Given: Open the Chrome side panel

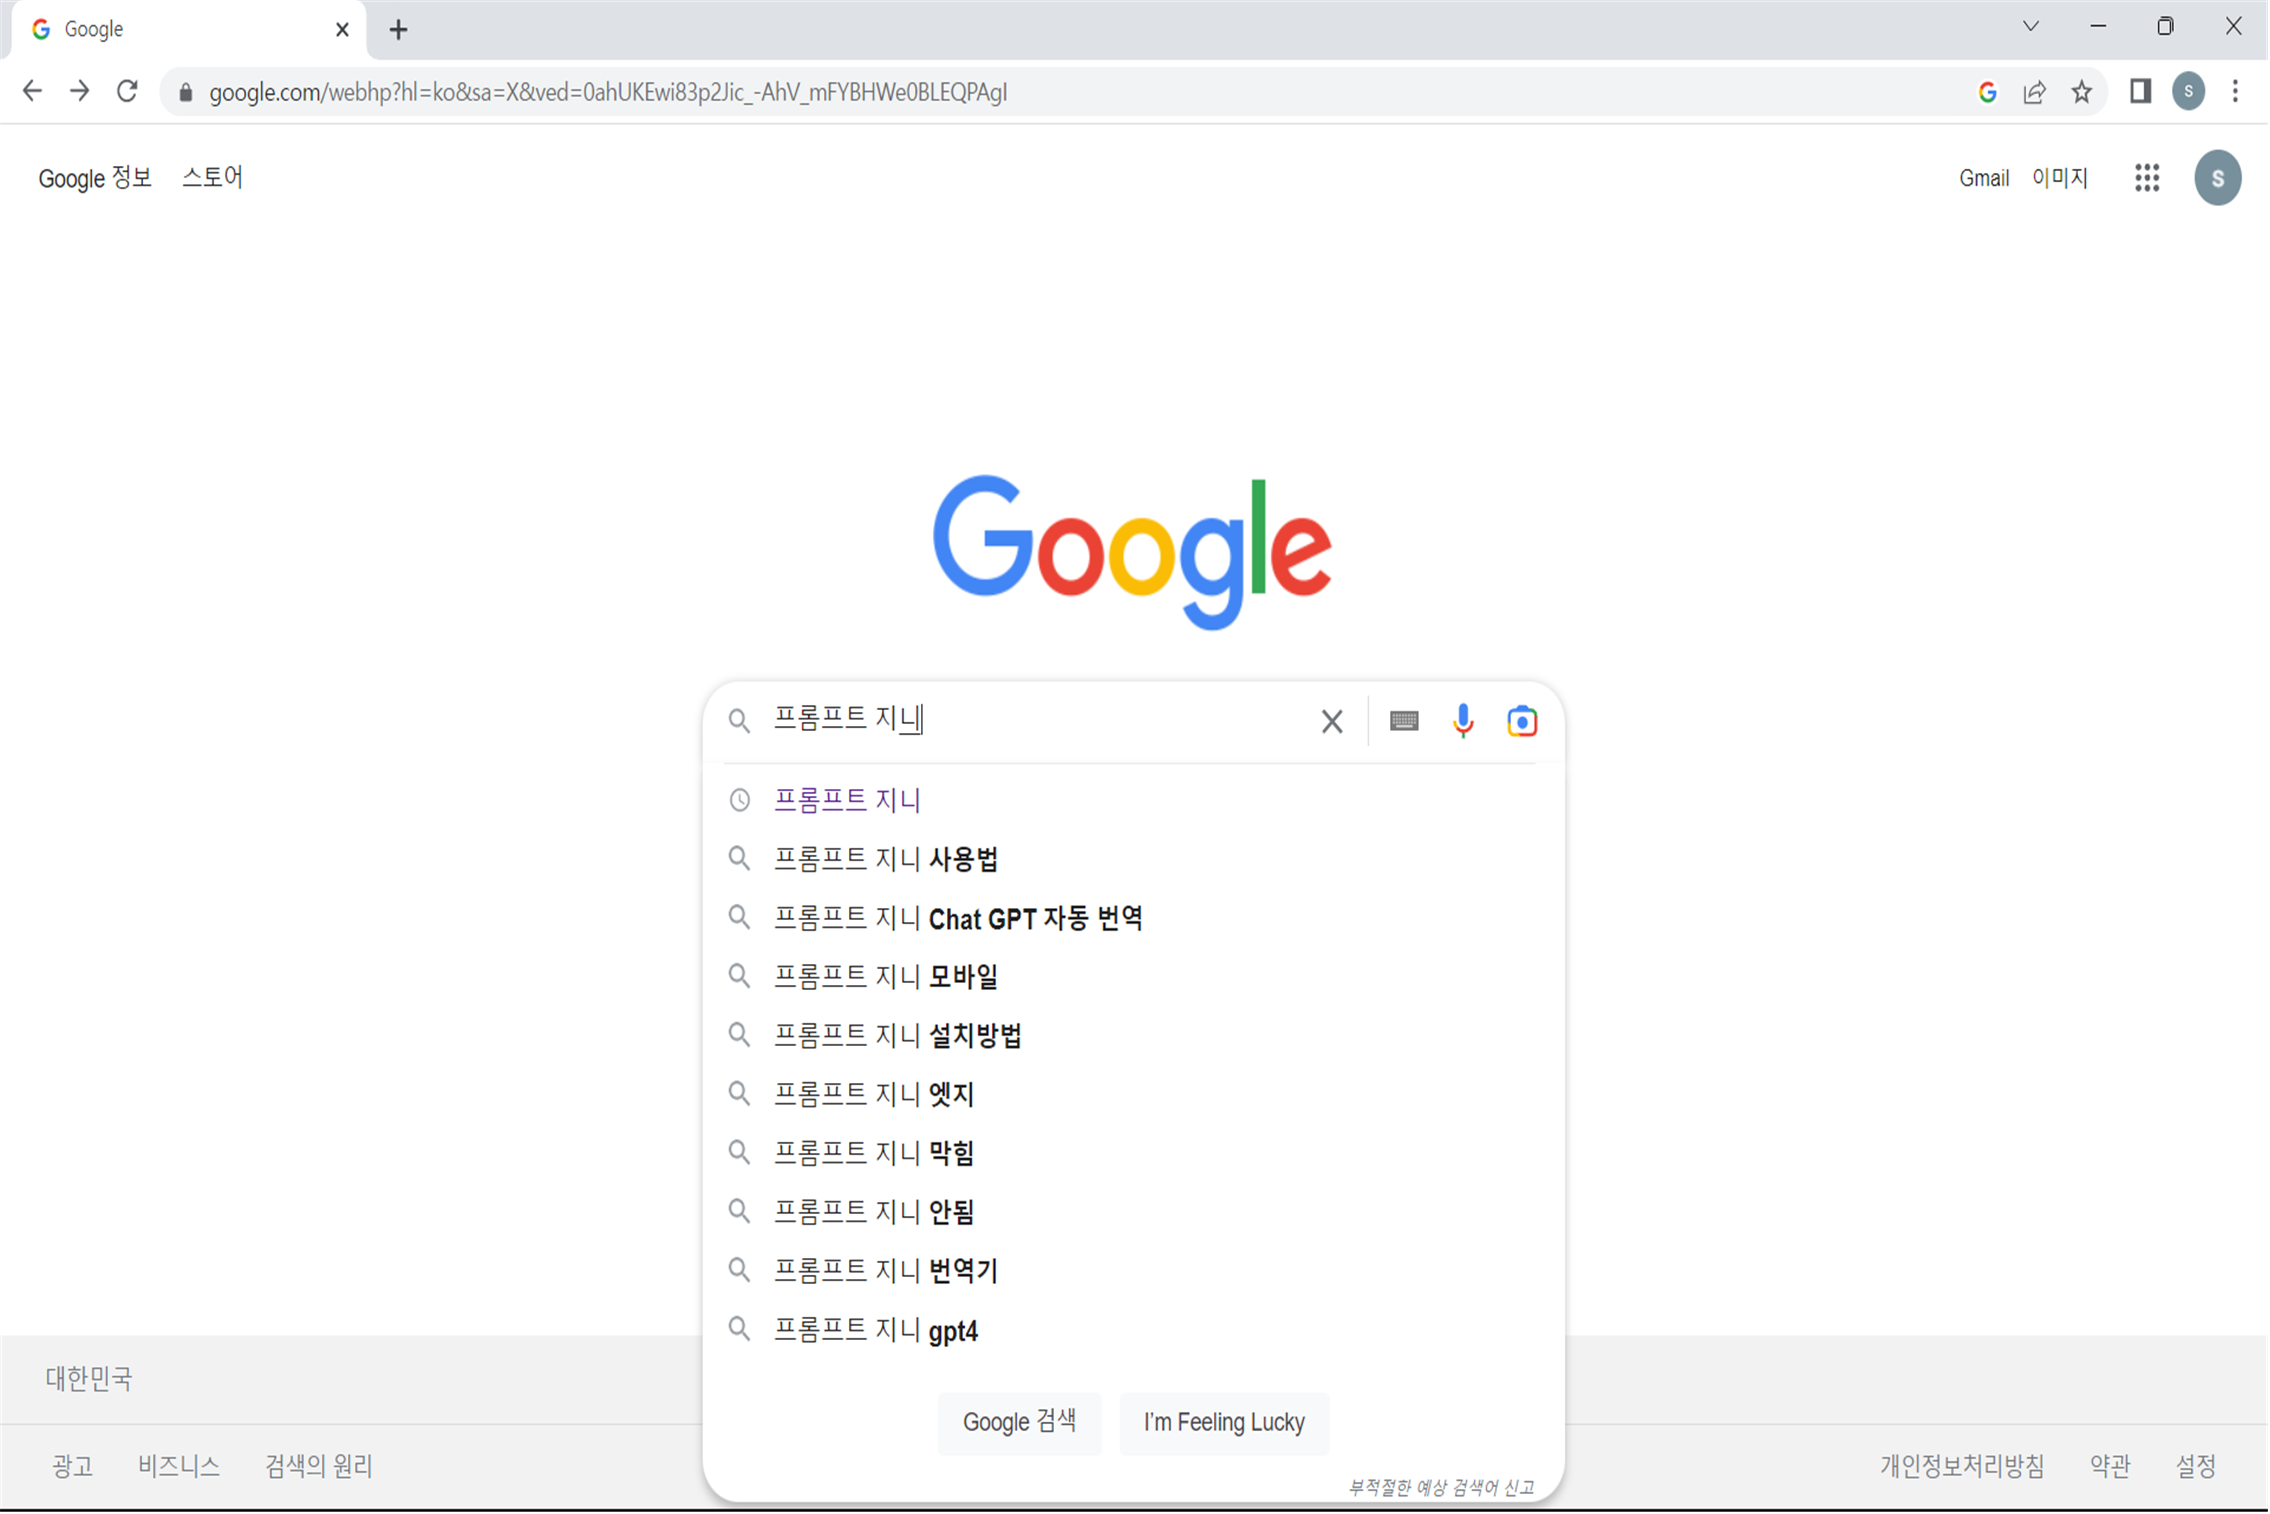Looking at the screenshot, I should coord(2140,91).
